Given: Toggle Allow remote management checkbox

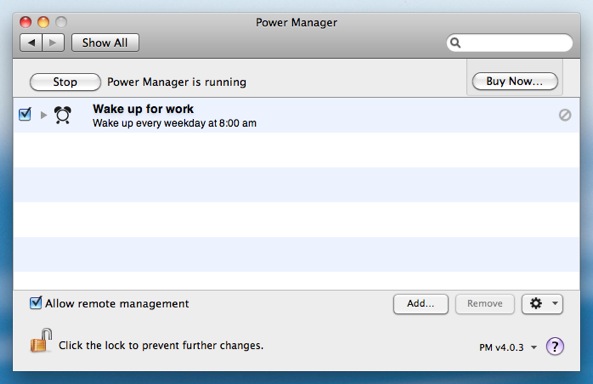Looking at the screenshot, I should pyautogui.click(x=36, y=303).
